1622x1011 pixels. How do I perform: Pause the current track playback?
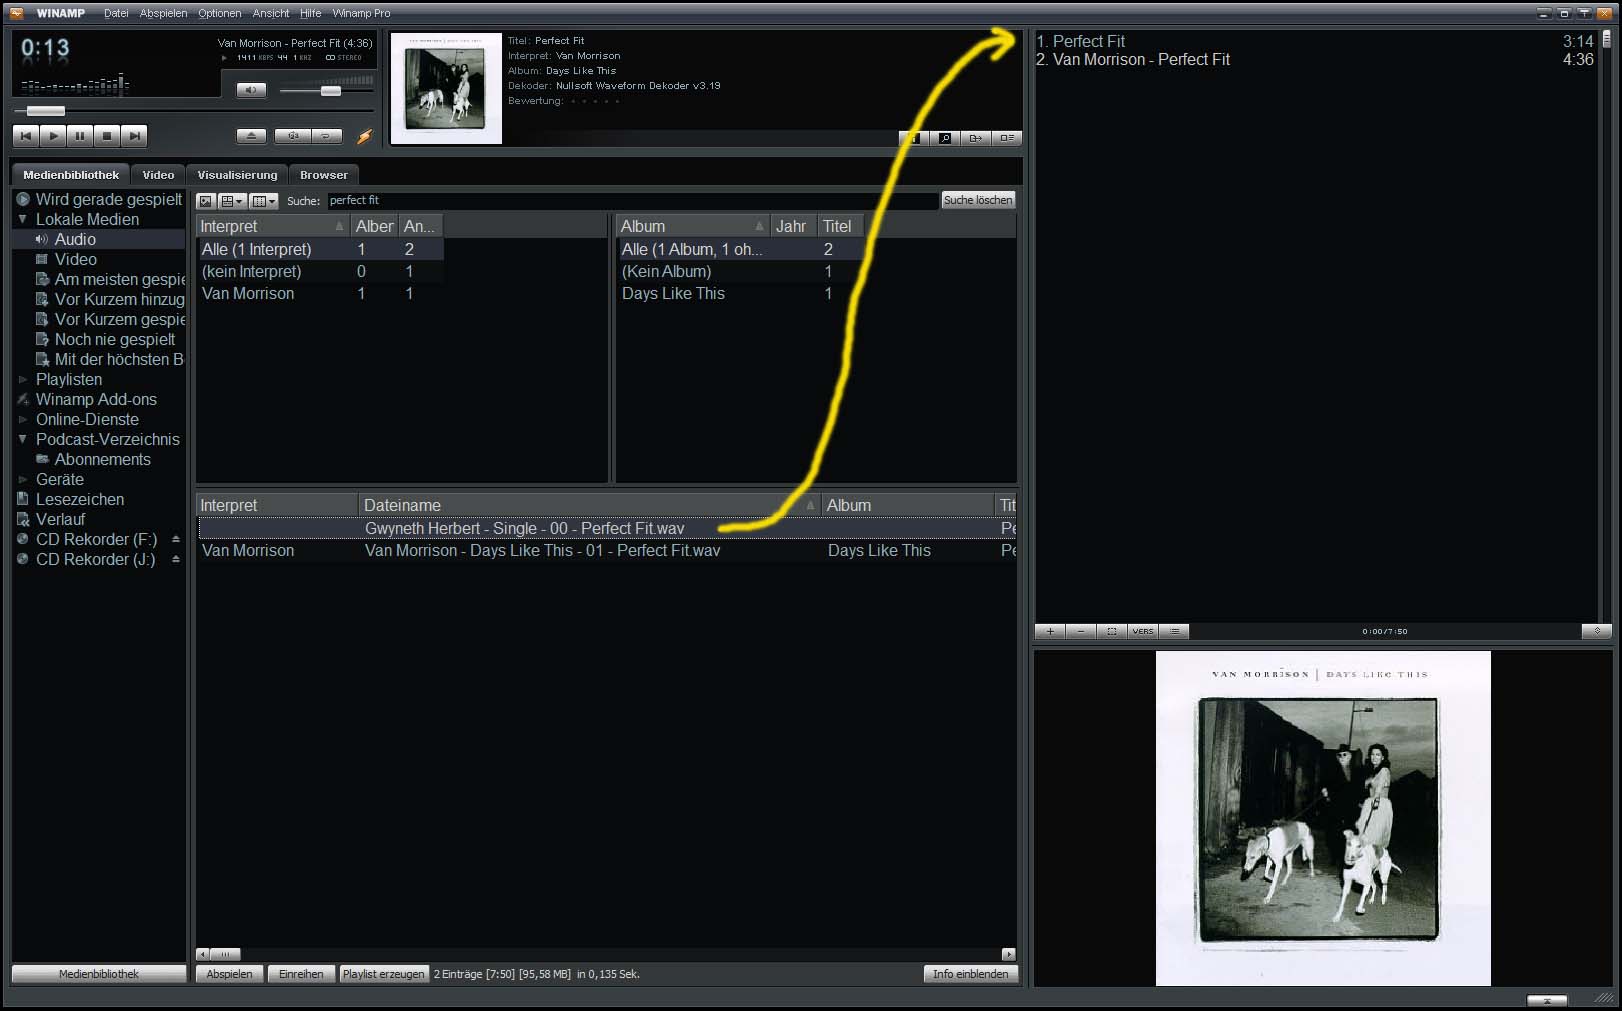pyautogui.click(x=80, y=136)
